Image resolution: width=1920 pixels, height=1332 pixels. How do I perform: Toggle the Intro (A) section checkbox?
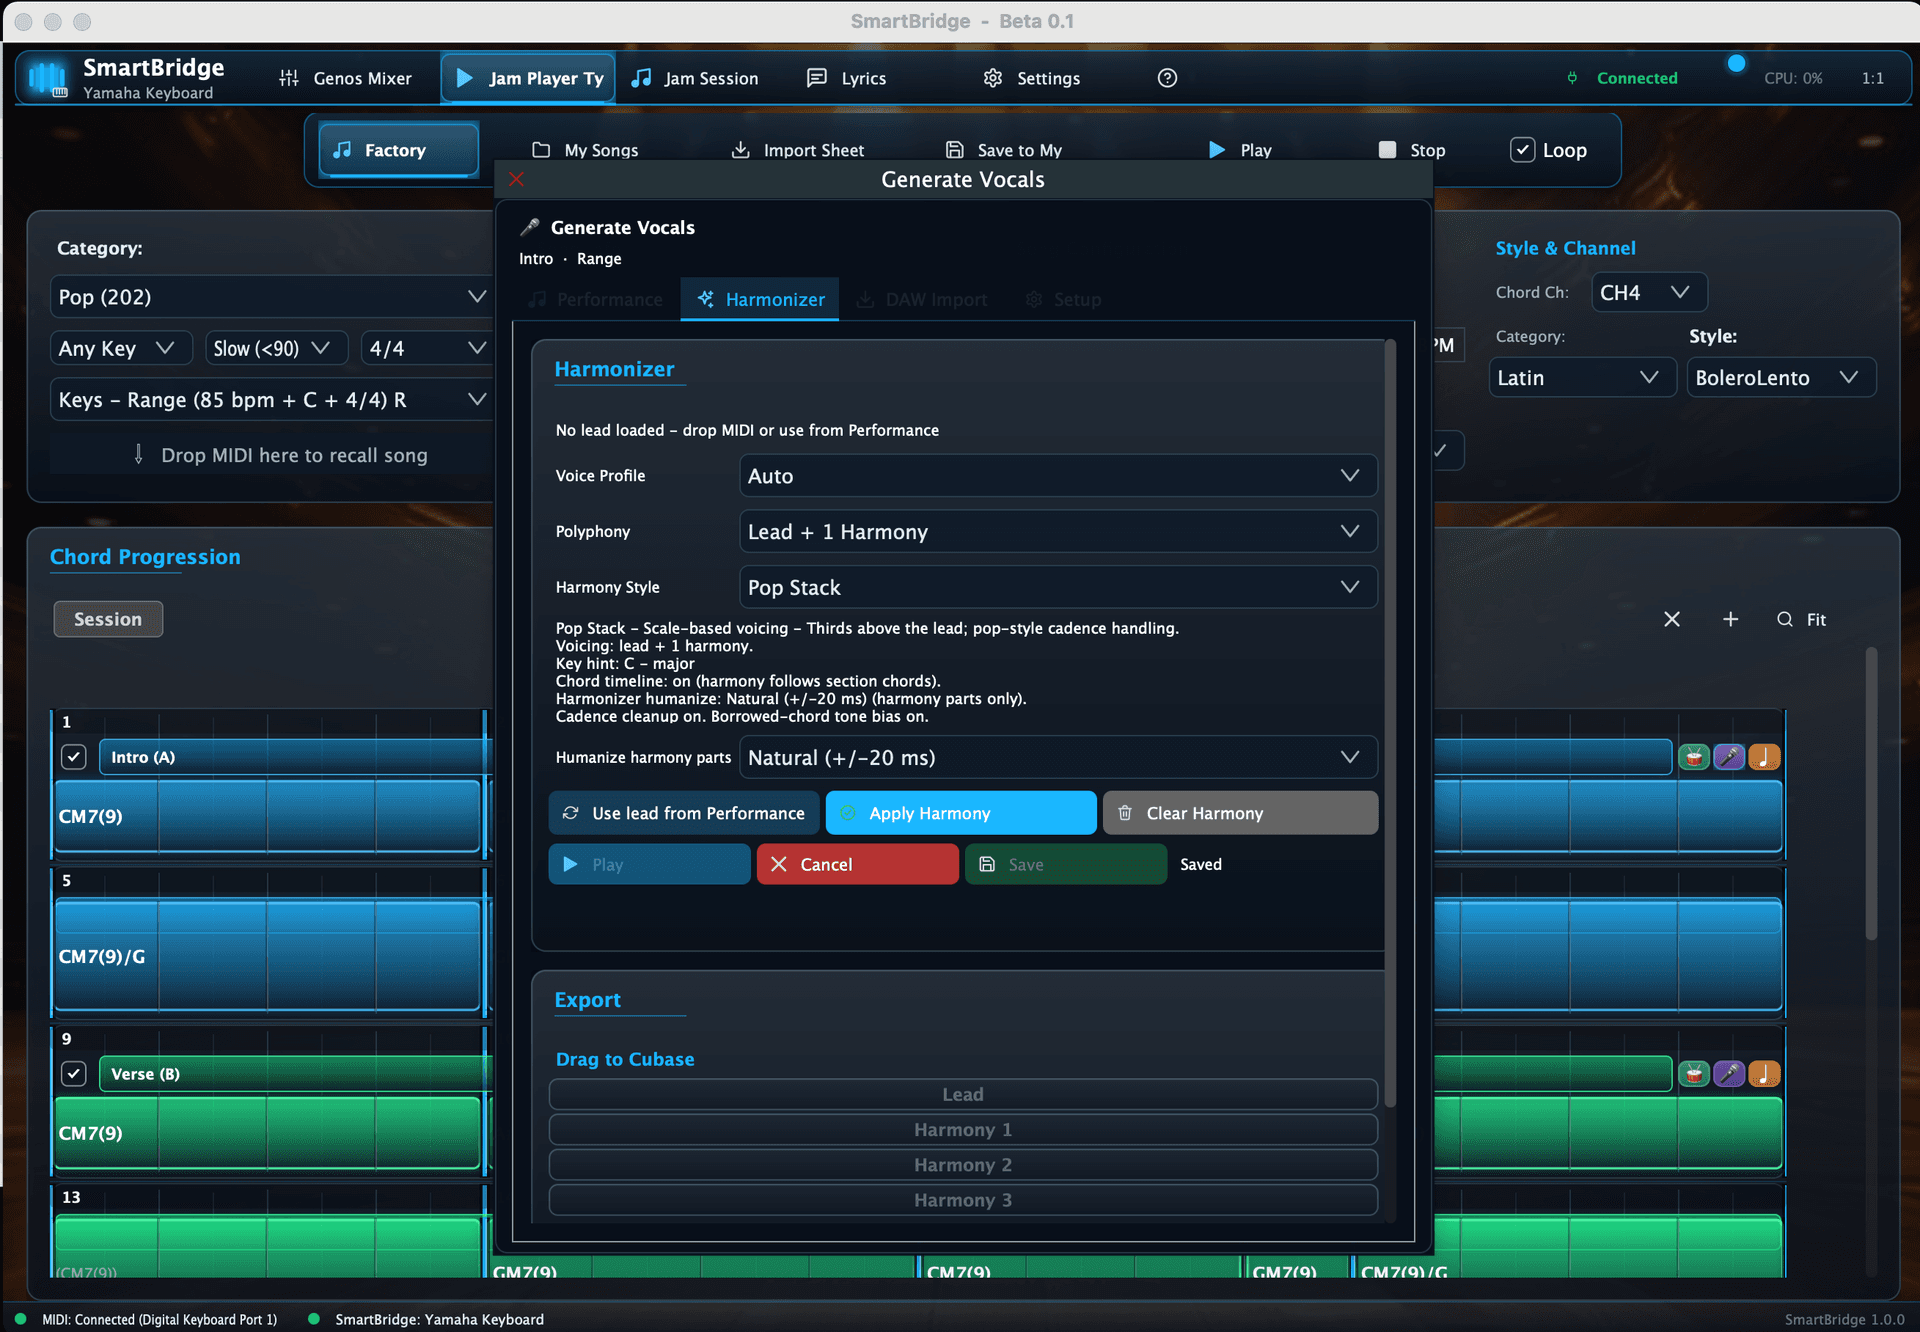(73, 757)
